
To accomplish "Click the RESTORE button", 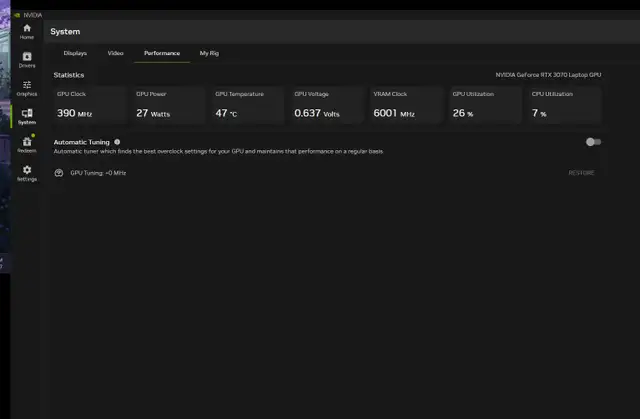I will (581, 173).
